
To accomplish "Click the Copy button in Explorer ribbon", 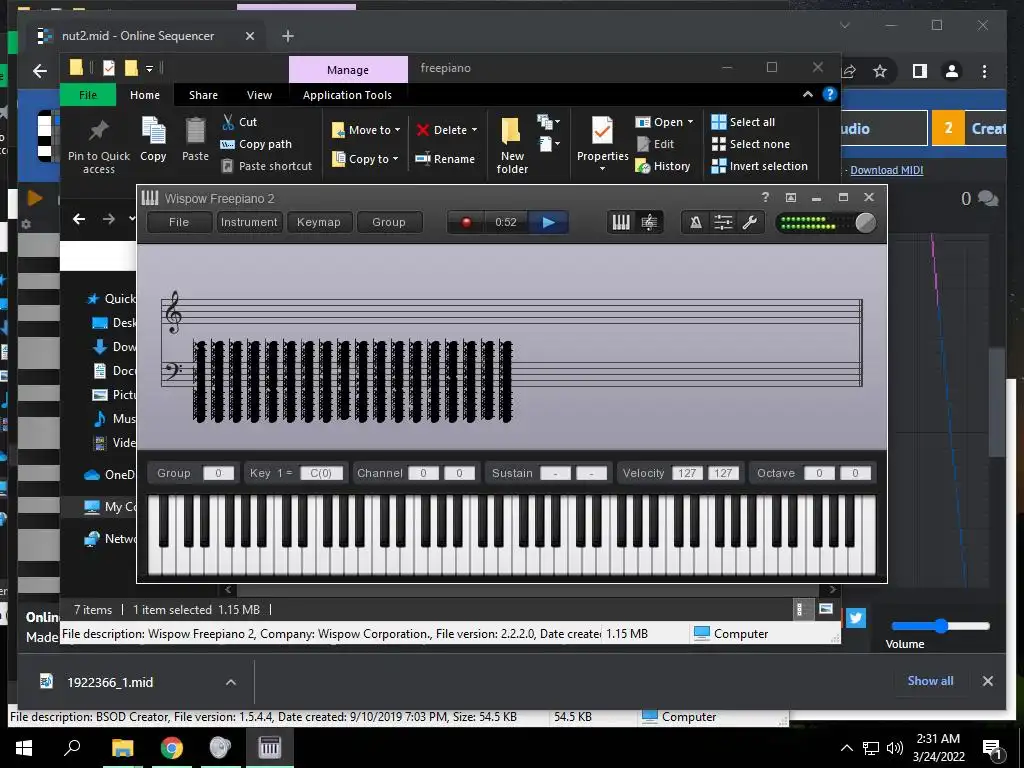I will pyautogui.click(x=153, y=139).
